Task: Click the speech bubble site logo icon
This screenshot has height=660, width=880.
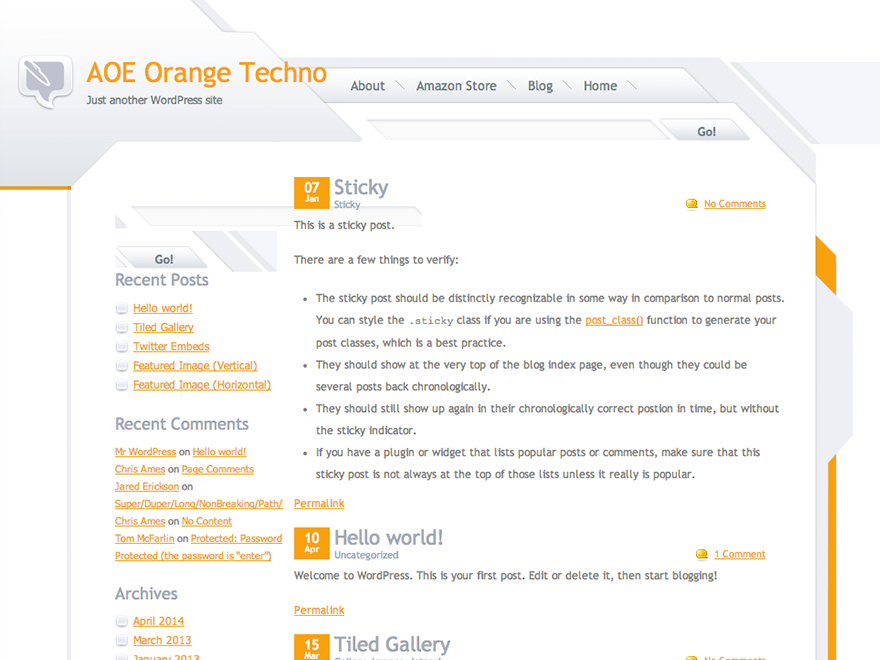Action: pyautogui.click(x=42, y=75)
